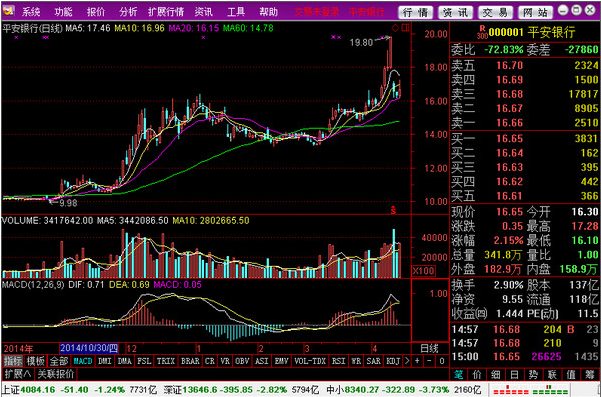Select the 势 tab in quote panel
Viewport: 601px width, 397px height.
click(533, 375)
